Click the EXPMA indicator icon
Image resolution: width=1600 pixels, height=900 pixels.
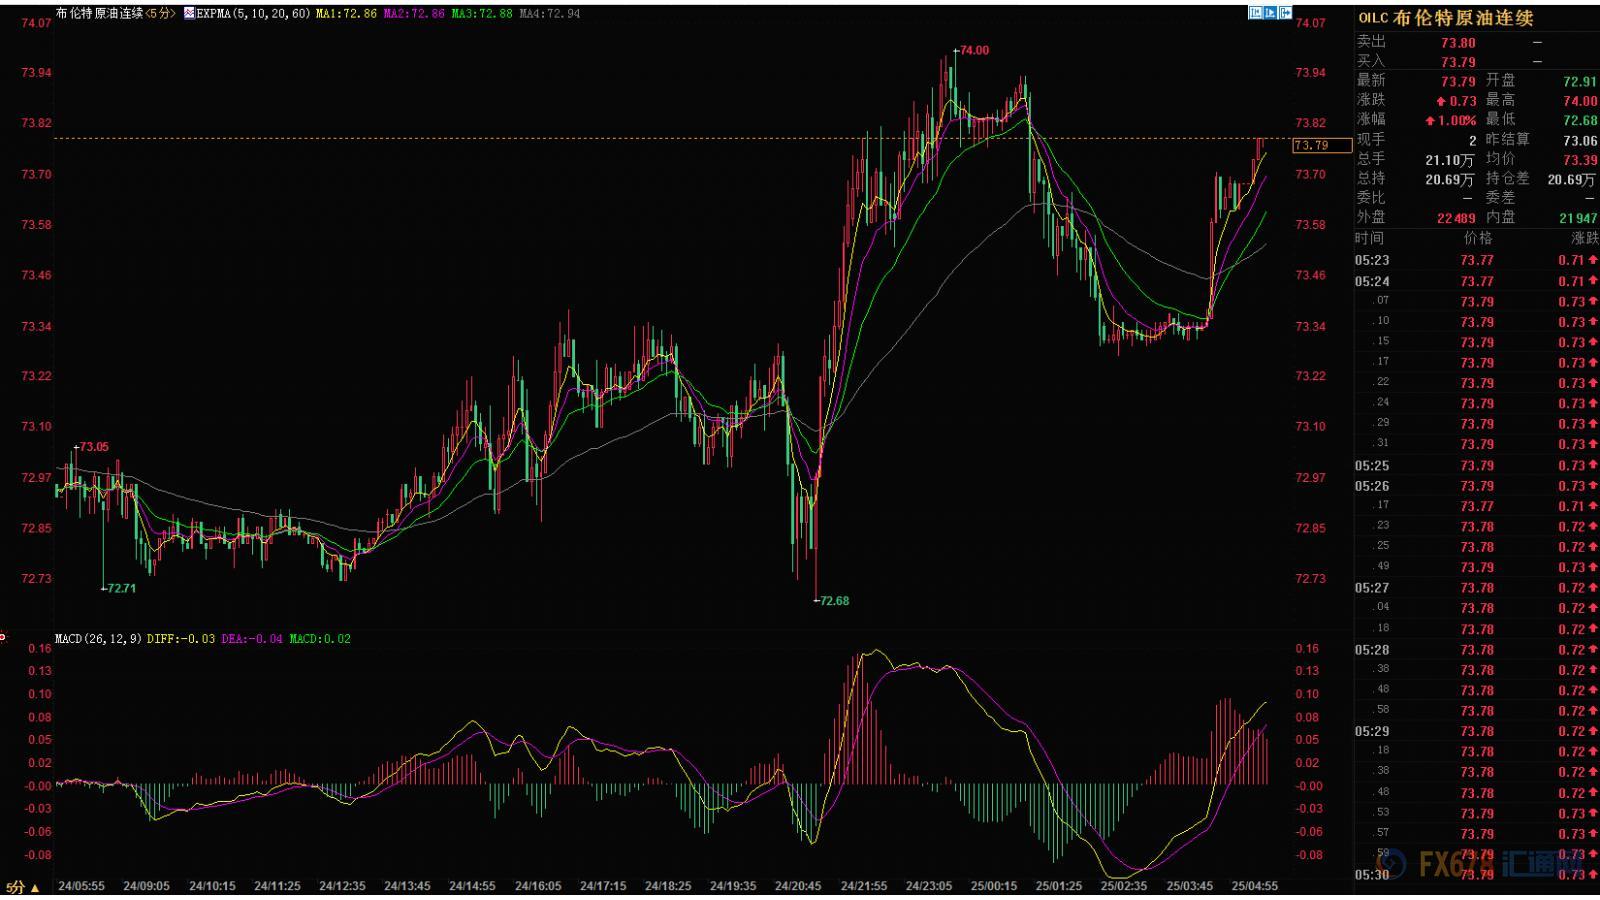(x=189, y=14)
